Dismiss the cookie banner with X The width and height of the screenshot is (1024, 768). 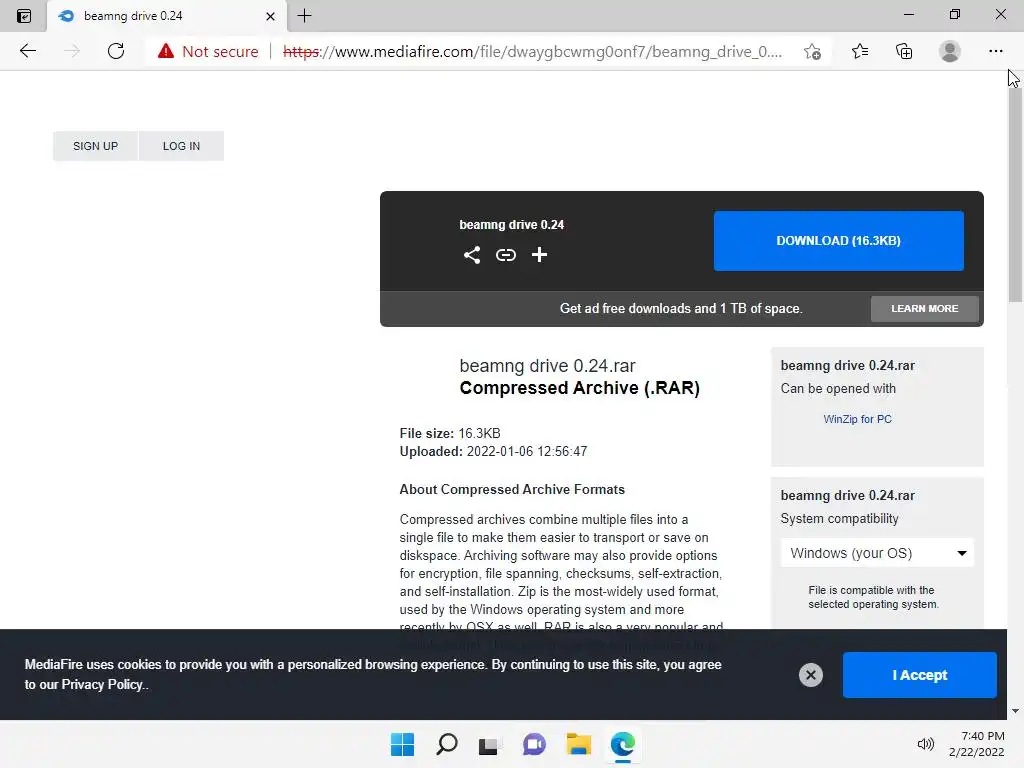pyautogui.click(x=810, y=675)
